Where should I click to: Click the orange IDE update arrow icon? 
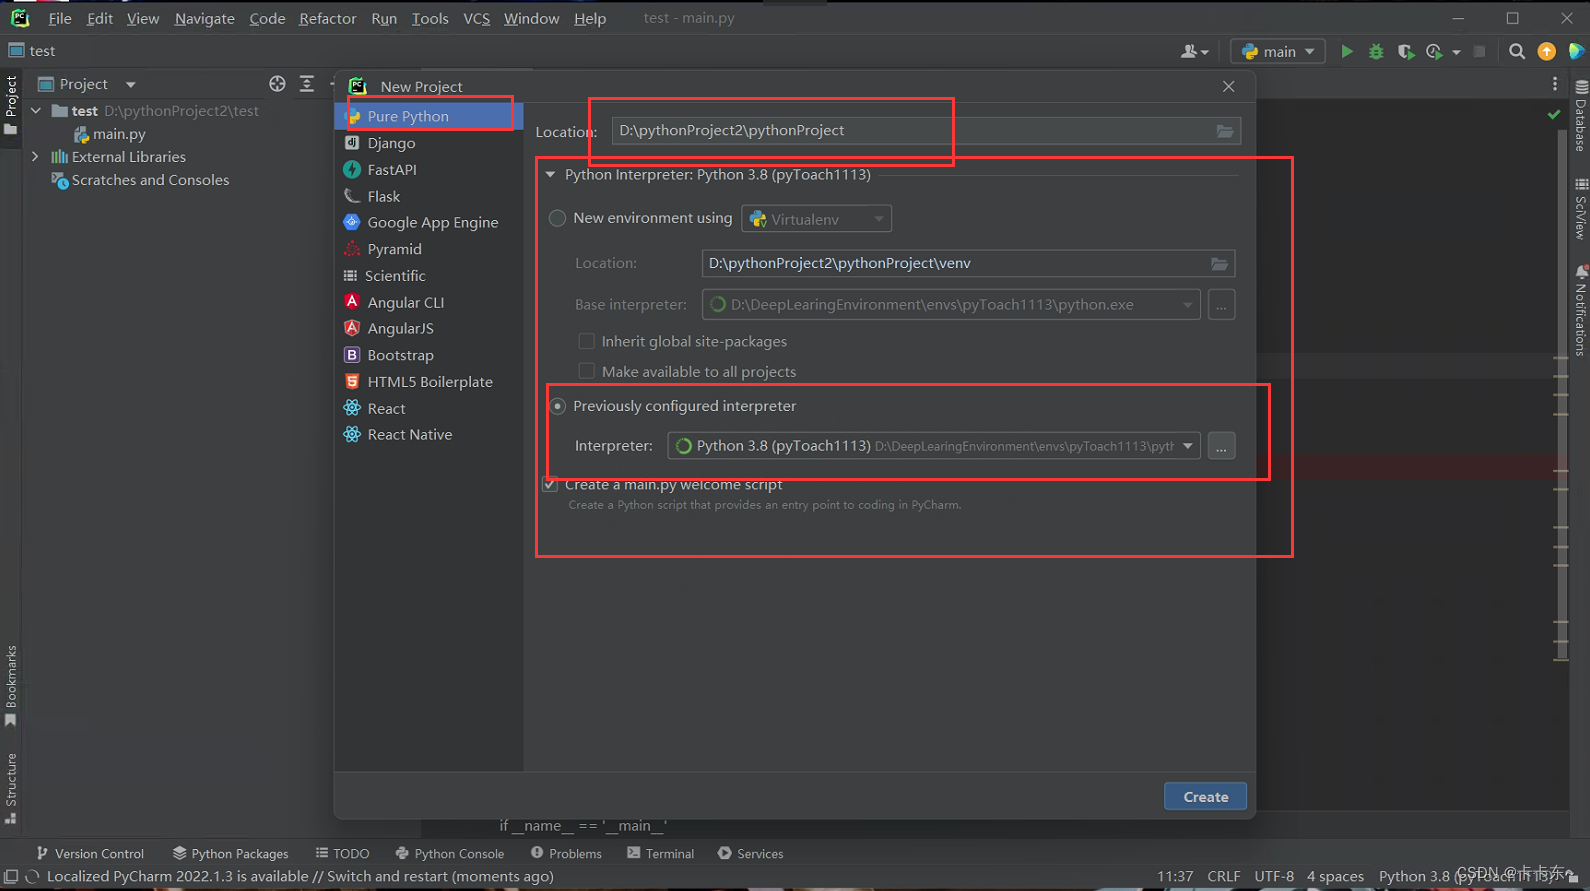(x=1547, y=51)
